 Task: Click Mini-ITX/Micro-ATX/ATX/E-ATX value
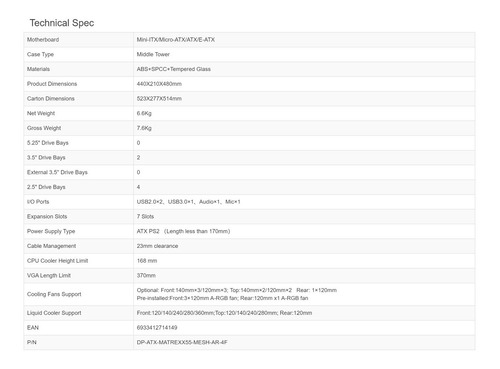pyautogui.click(x=176, y=40)
